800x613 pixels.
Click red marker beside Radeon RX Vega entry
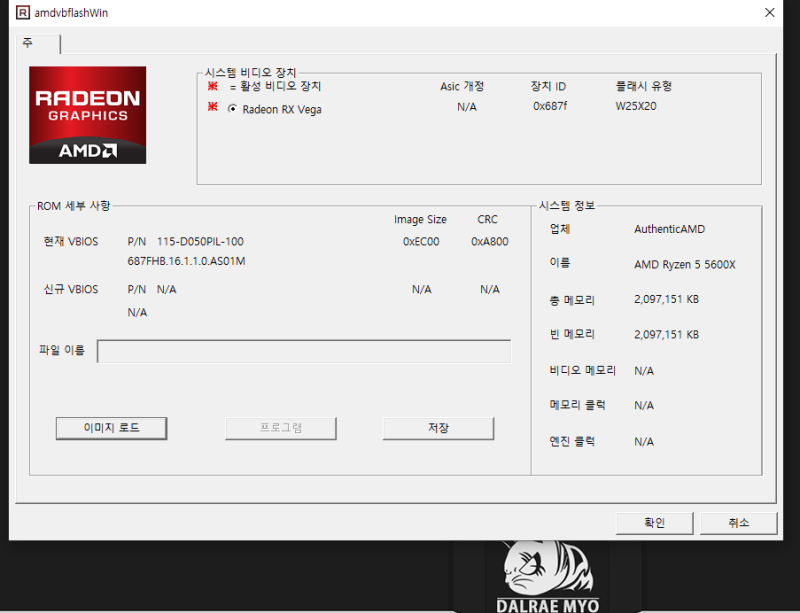[x=211, y=109]
